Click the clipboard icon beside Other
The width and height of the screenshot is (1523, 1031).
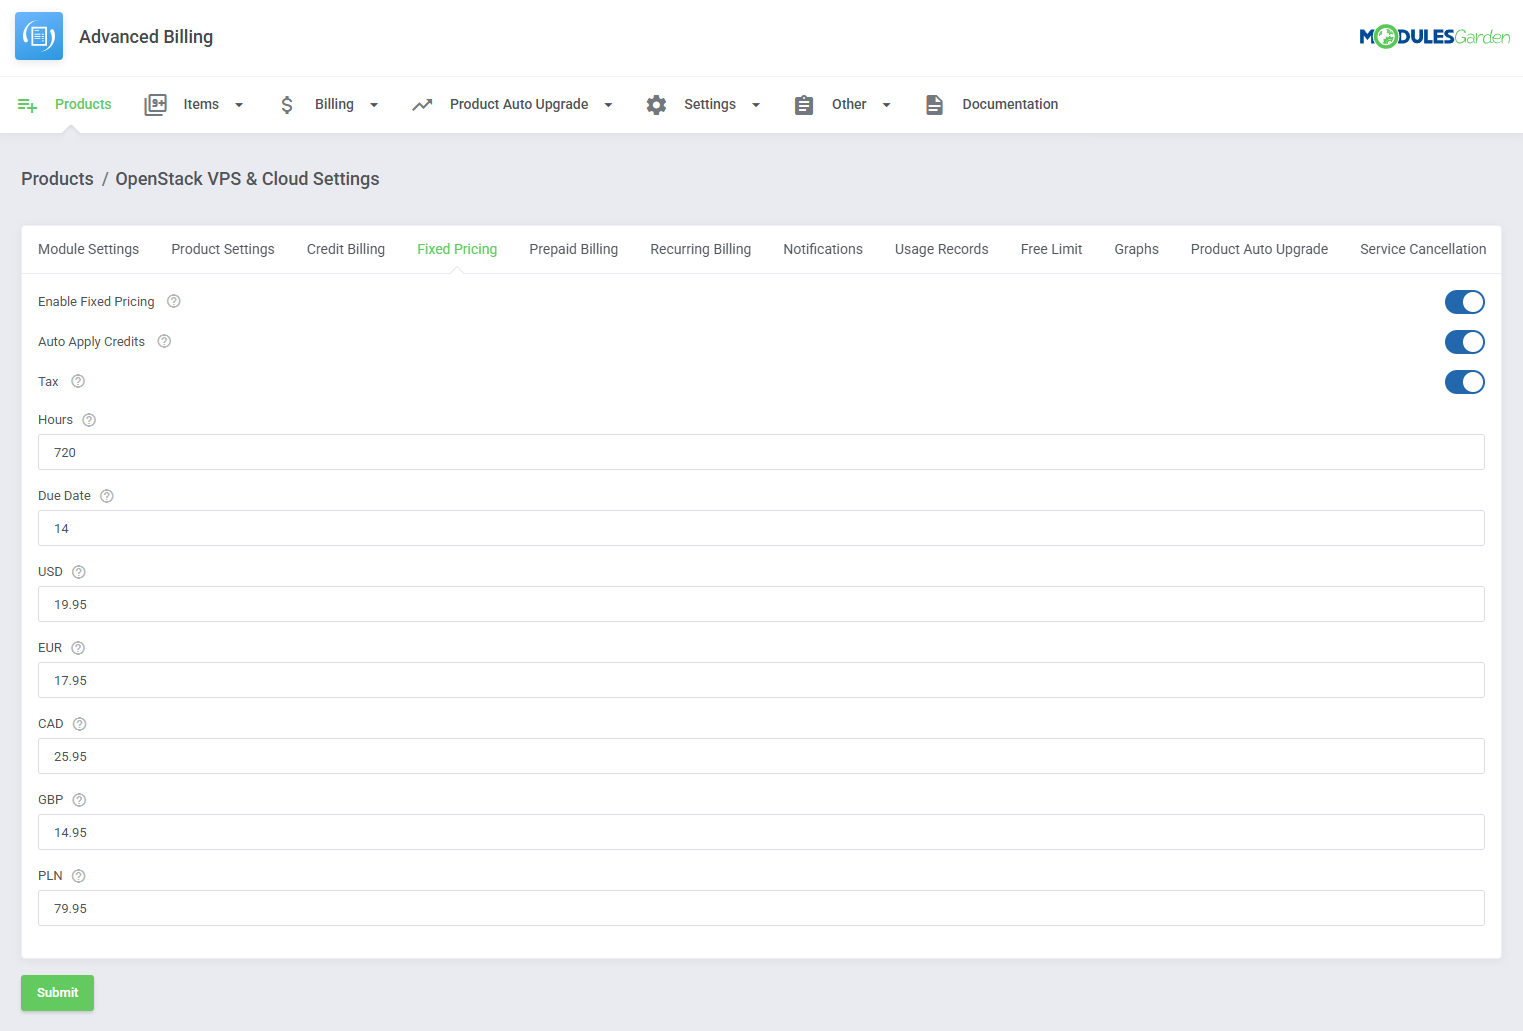coord(804,104)
